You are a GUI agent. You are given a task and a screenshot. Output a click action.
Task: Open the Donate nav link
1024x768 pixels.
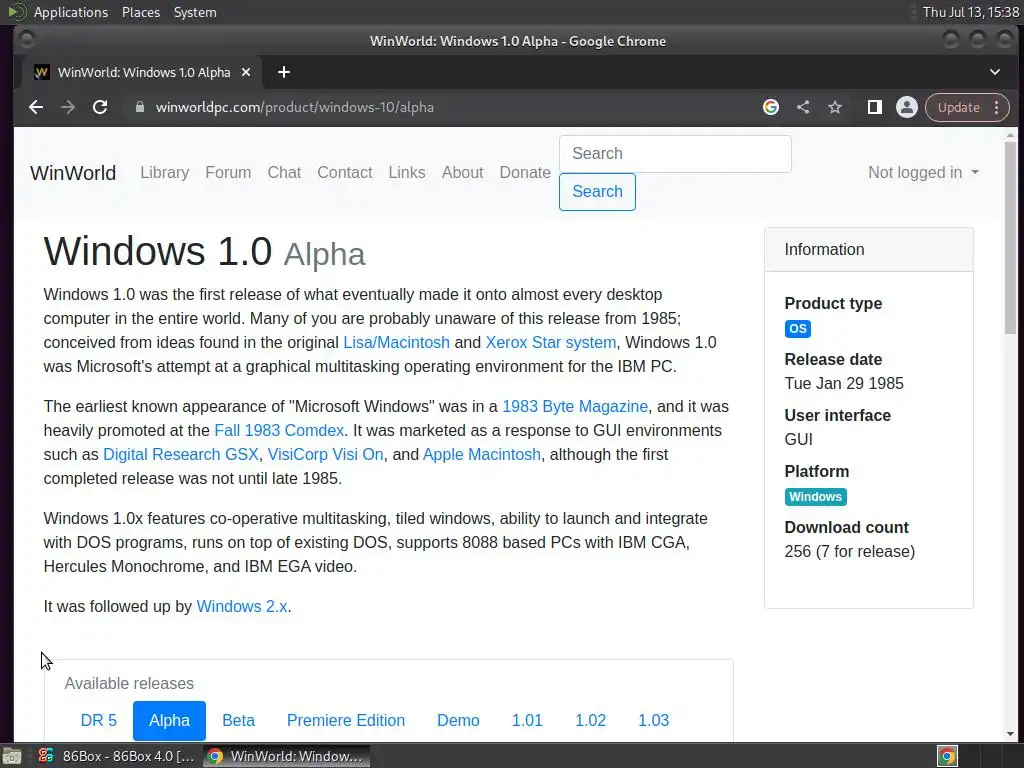pyautogui.click(x=525, y=172)
